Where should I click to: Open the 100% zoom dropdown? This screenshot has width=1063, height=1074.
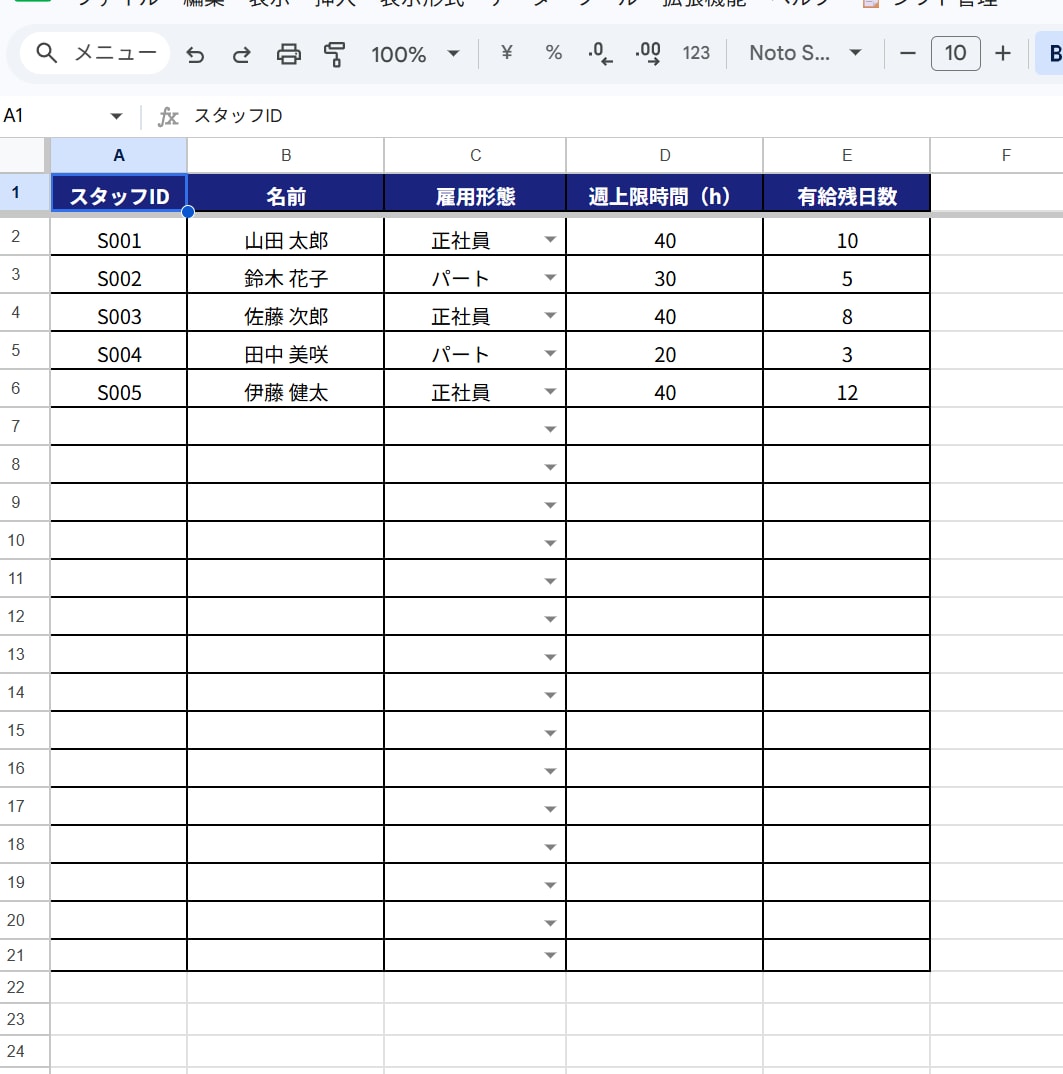pos(415,53)
